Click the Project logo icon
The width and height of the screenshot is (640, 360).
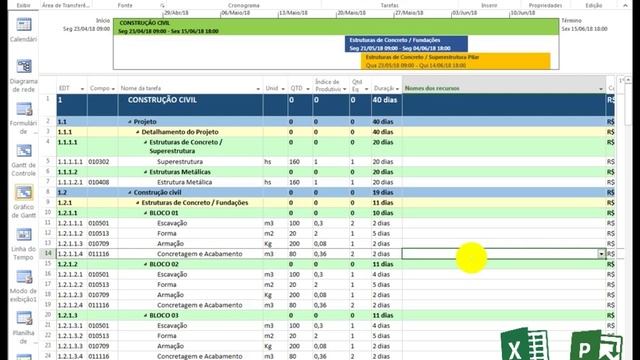[595, 345]
